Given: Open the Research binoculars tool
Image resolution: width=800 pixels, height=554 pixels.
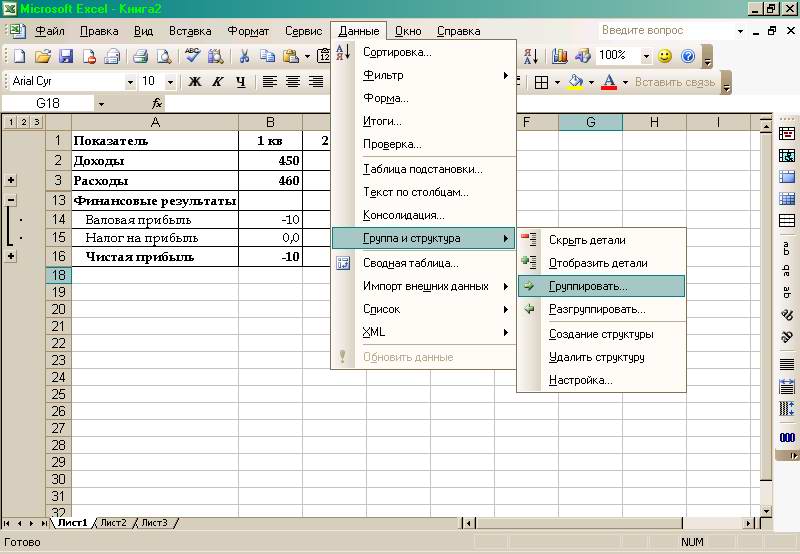Looking at the screenshot, I should (x=216, y=56).
